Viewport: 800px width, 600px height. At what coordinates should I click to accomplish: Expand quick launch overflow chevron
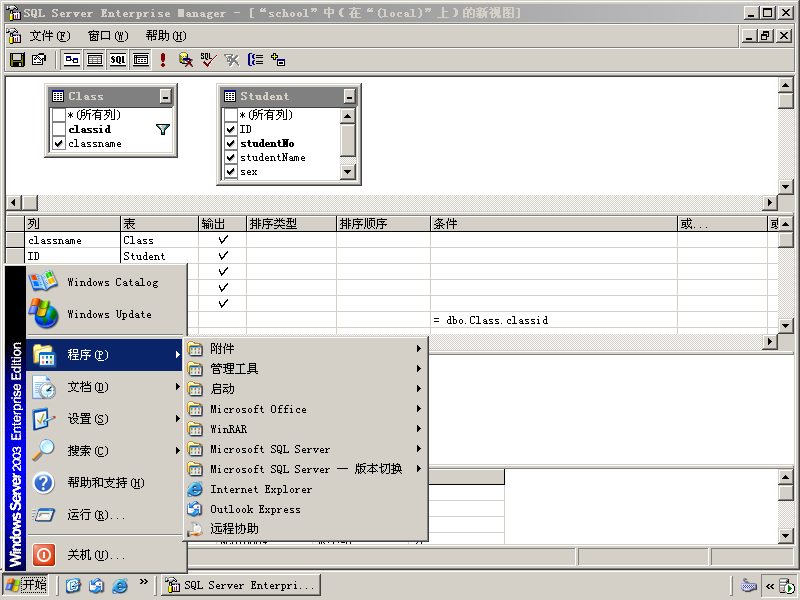pos(143,582)
